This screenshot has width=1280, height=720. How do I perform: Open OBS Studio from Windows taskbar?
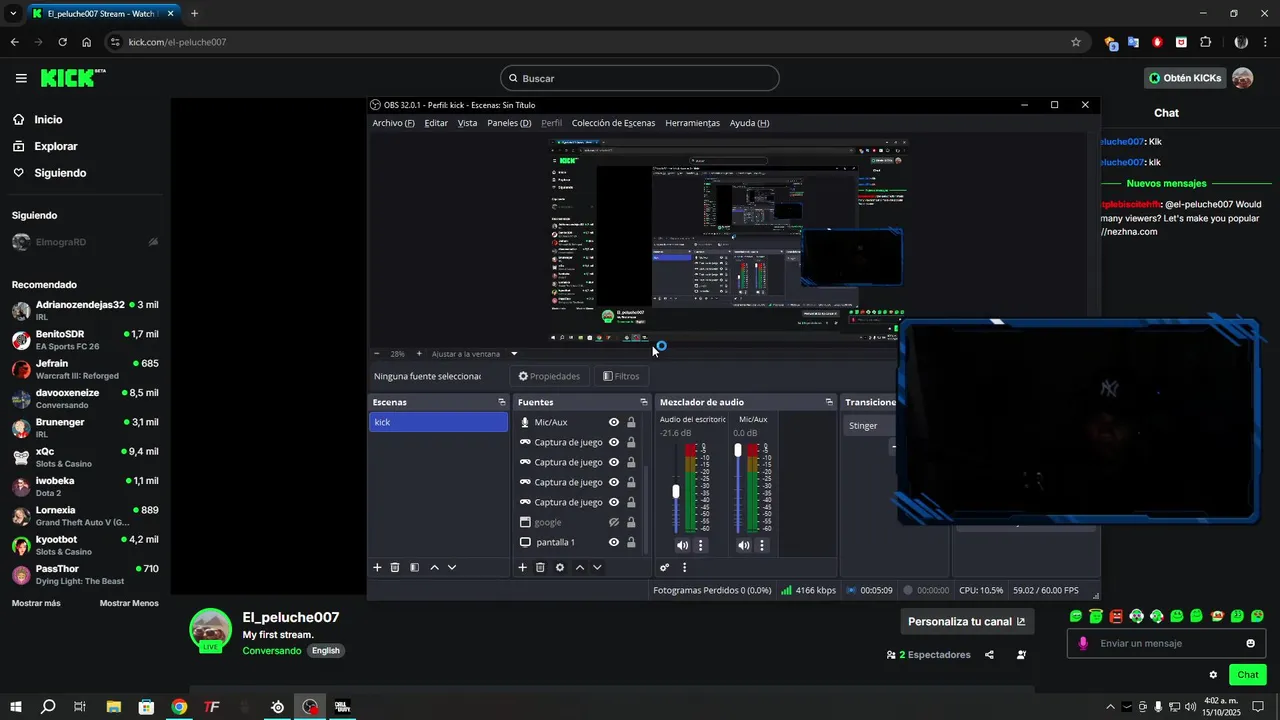pyautogui.click(x=310, y=707)
